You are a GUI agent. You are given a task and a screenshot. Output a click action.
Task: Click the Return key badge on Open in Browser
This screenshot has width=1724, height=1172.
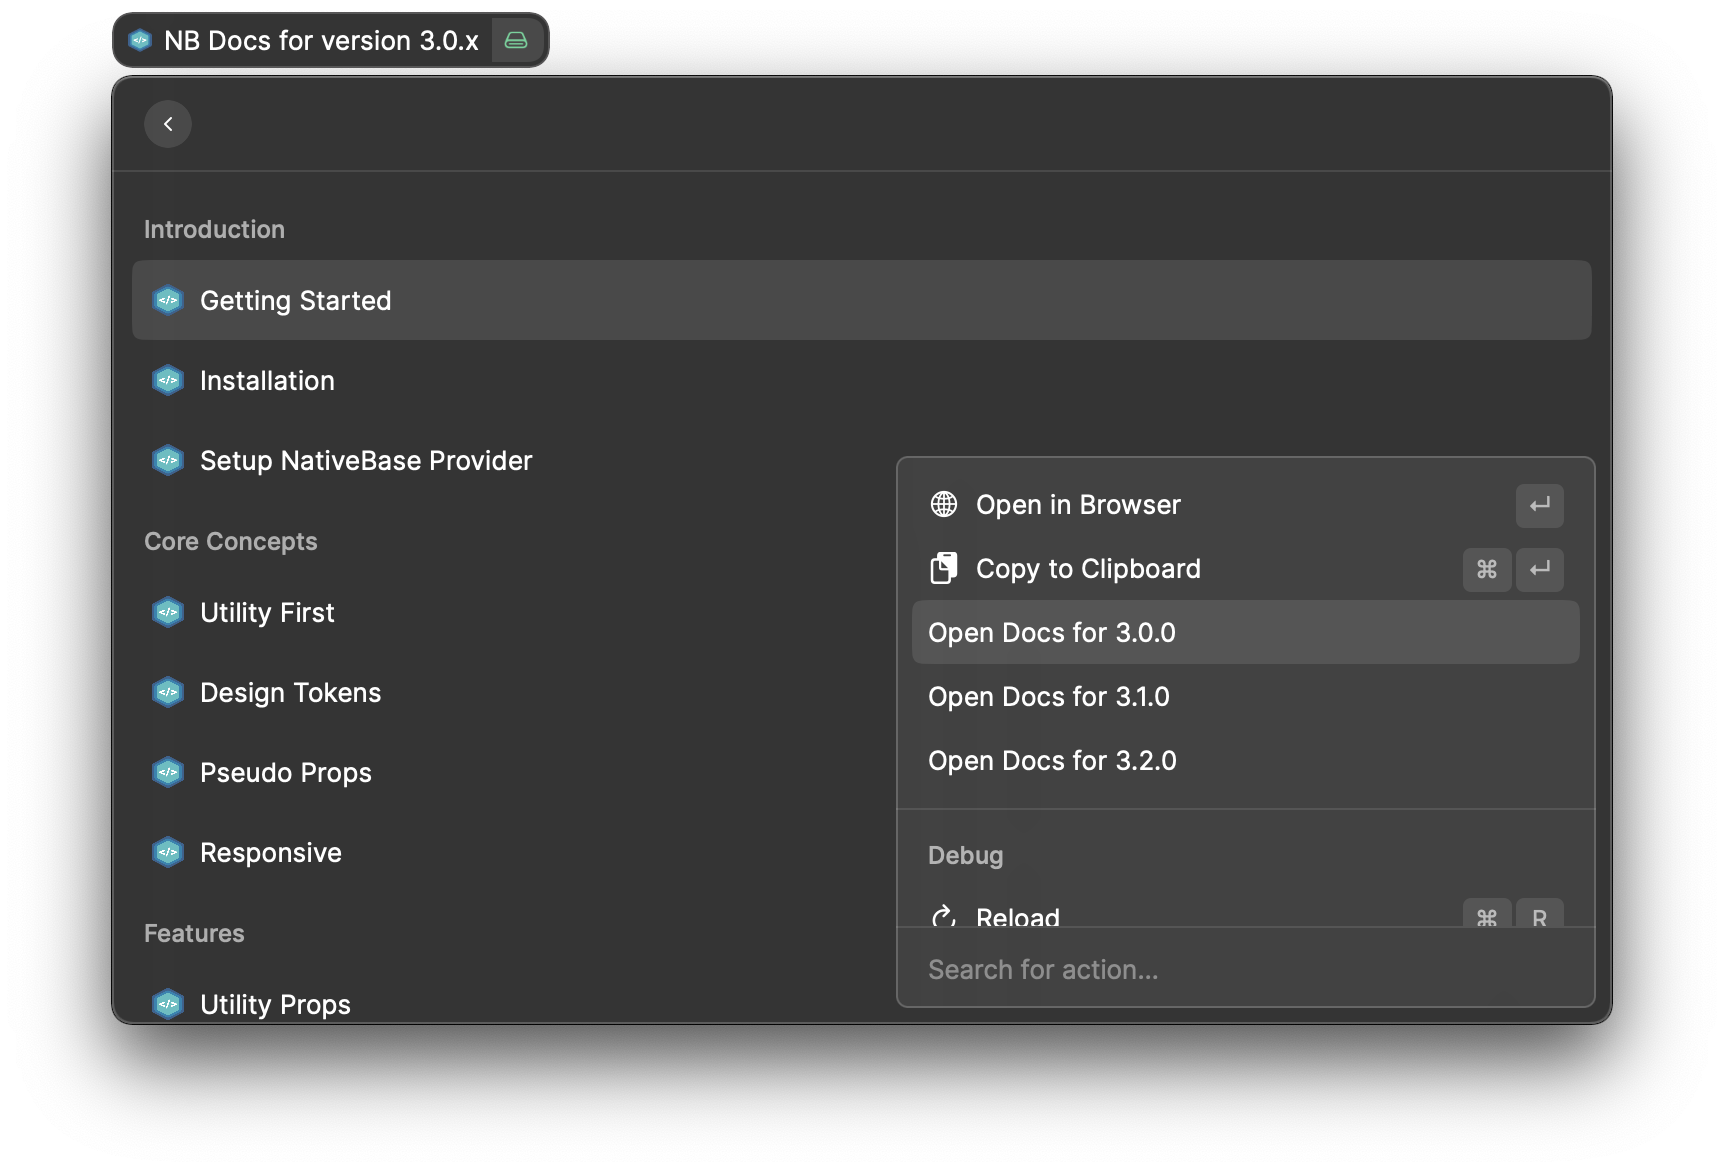[x=1539, y=505]
